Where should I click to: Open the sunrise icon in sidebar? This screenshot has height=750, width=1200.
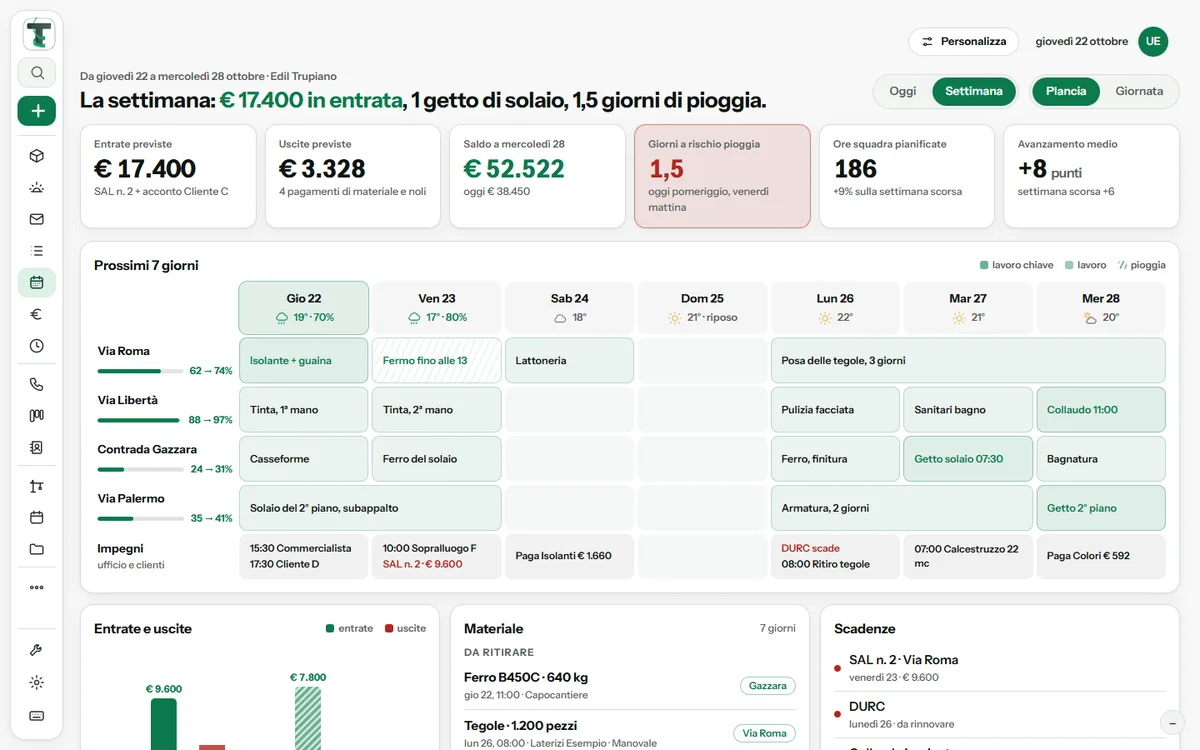click(x=37, y=188)
